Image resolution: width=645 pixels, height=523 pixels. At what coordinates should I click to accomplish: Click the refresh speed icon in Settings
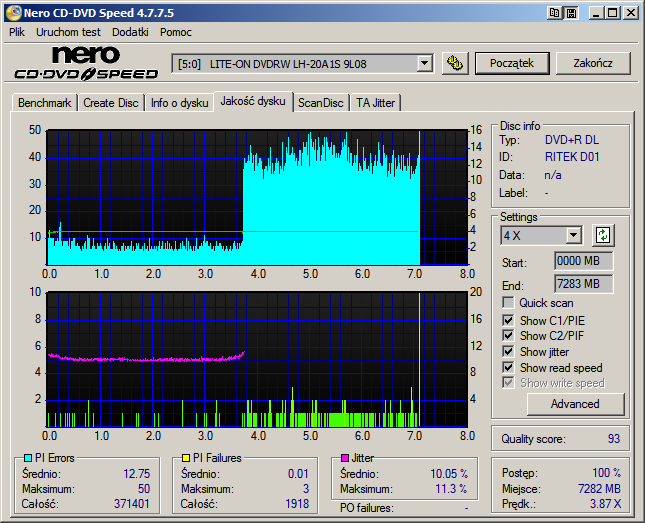[603, 235]
